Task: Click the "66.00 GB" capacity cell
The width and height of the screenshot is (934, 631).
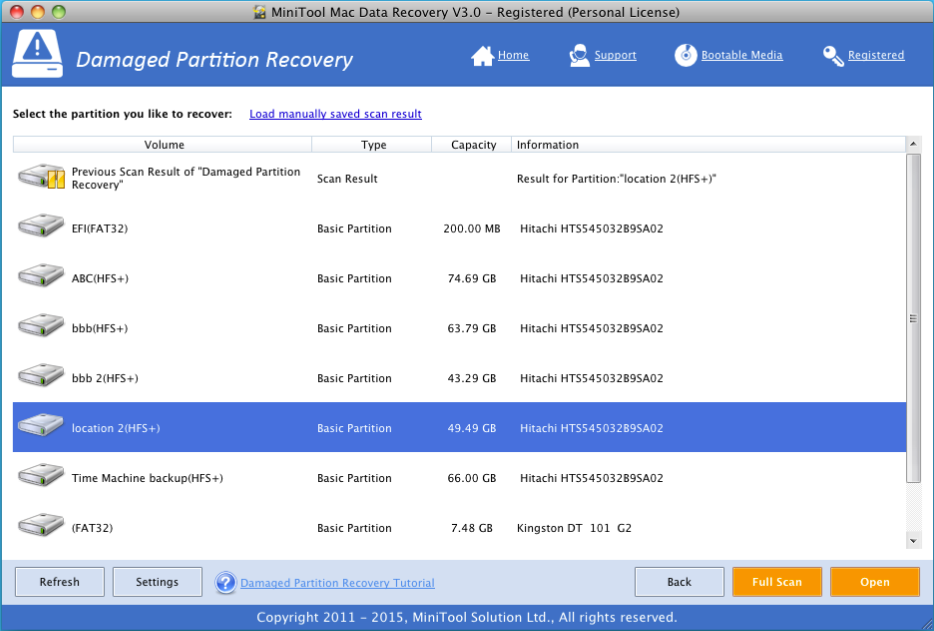Action: click(472, 478)
